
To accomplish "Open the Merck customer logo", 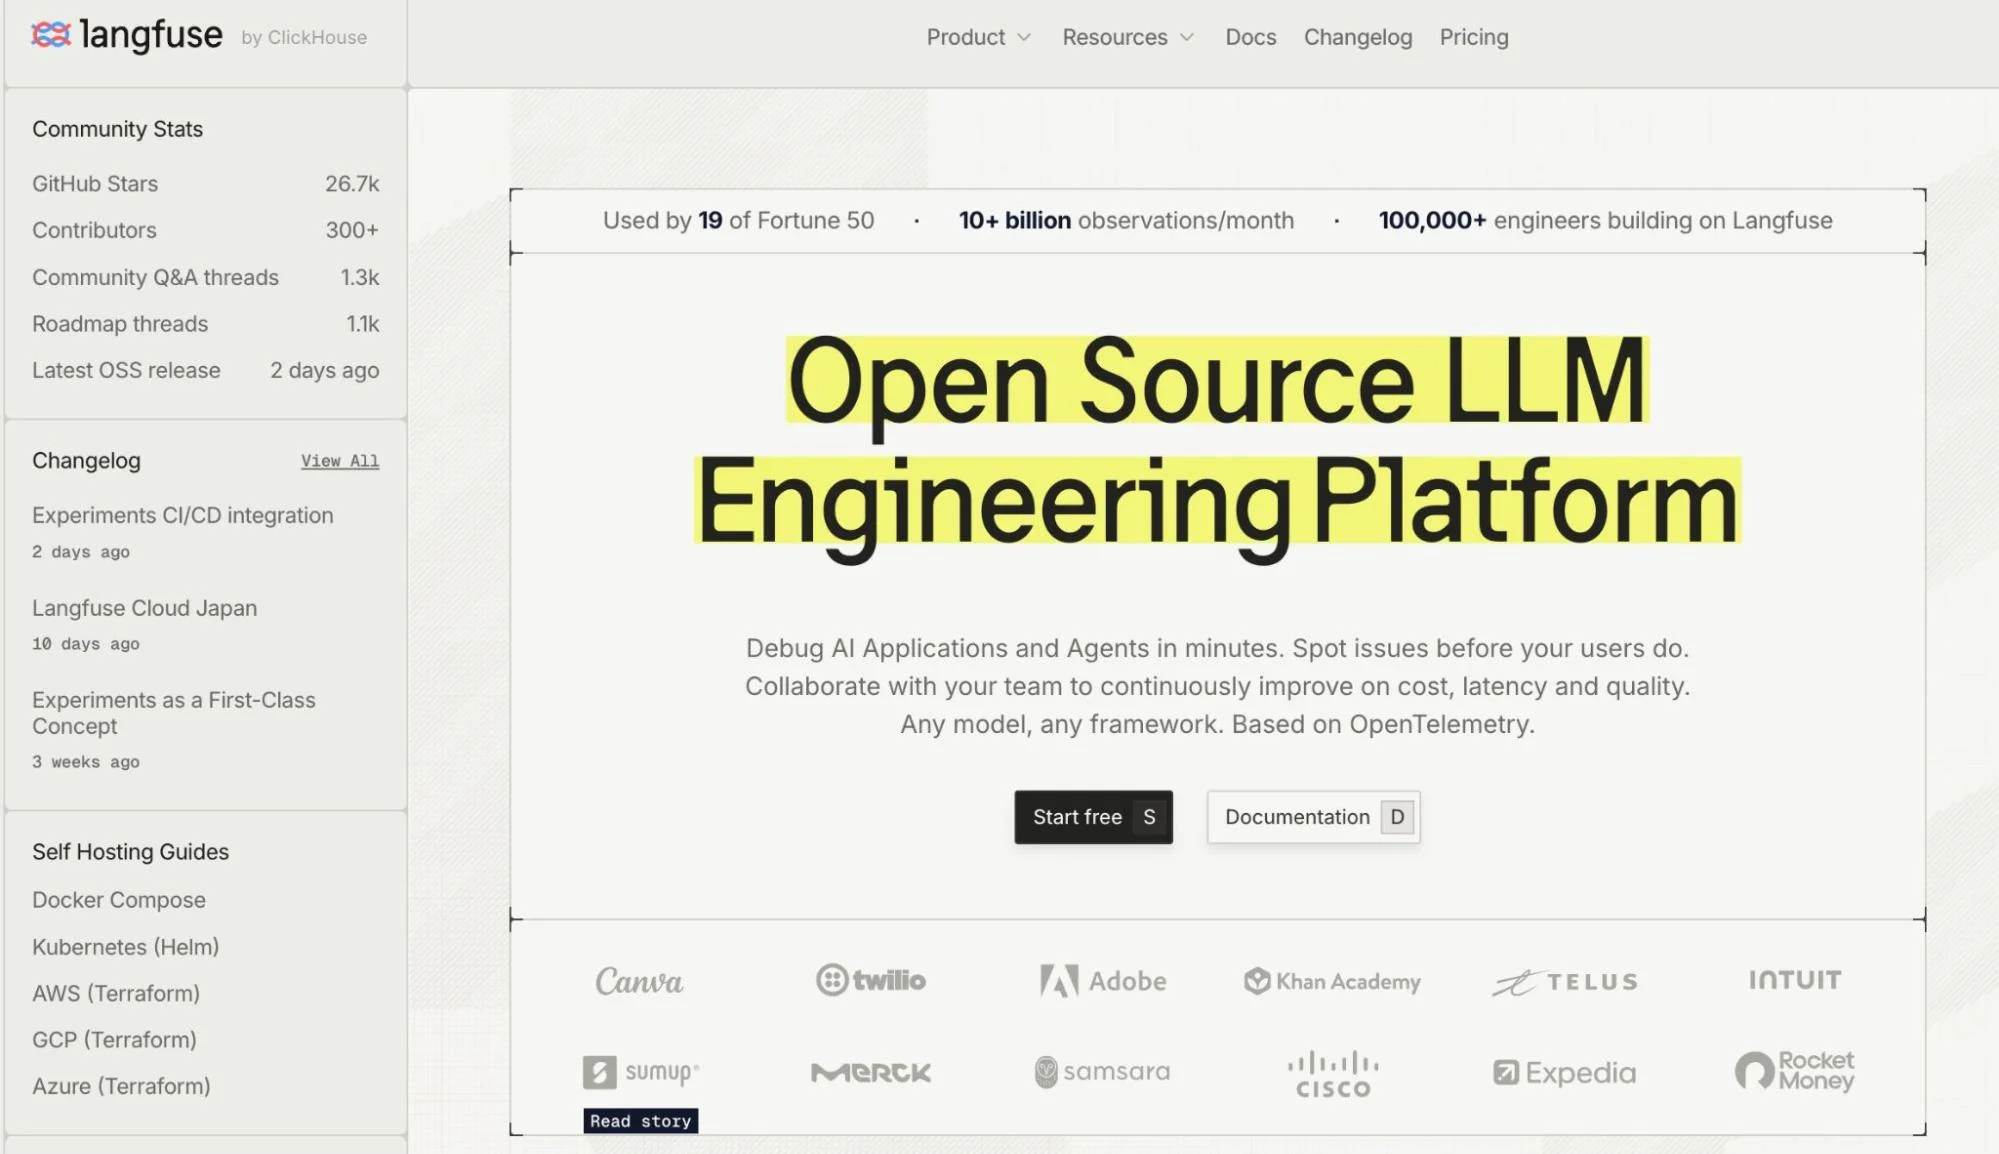I will coord(871,1073).
